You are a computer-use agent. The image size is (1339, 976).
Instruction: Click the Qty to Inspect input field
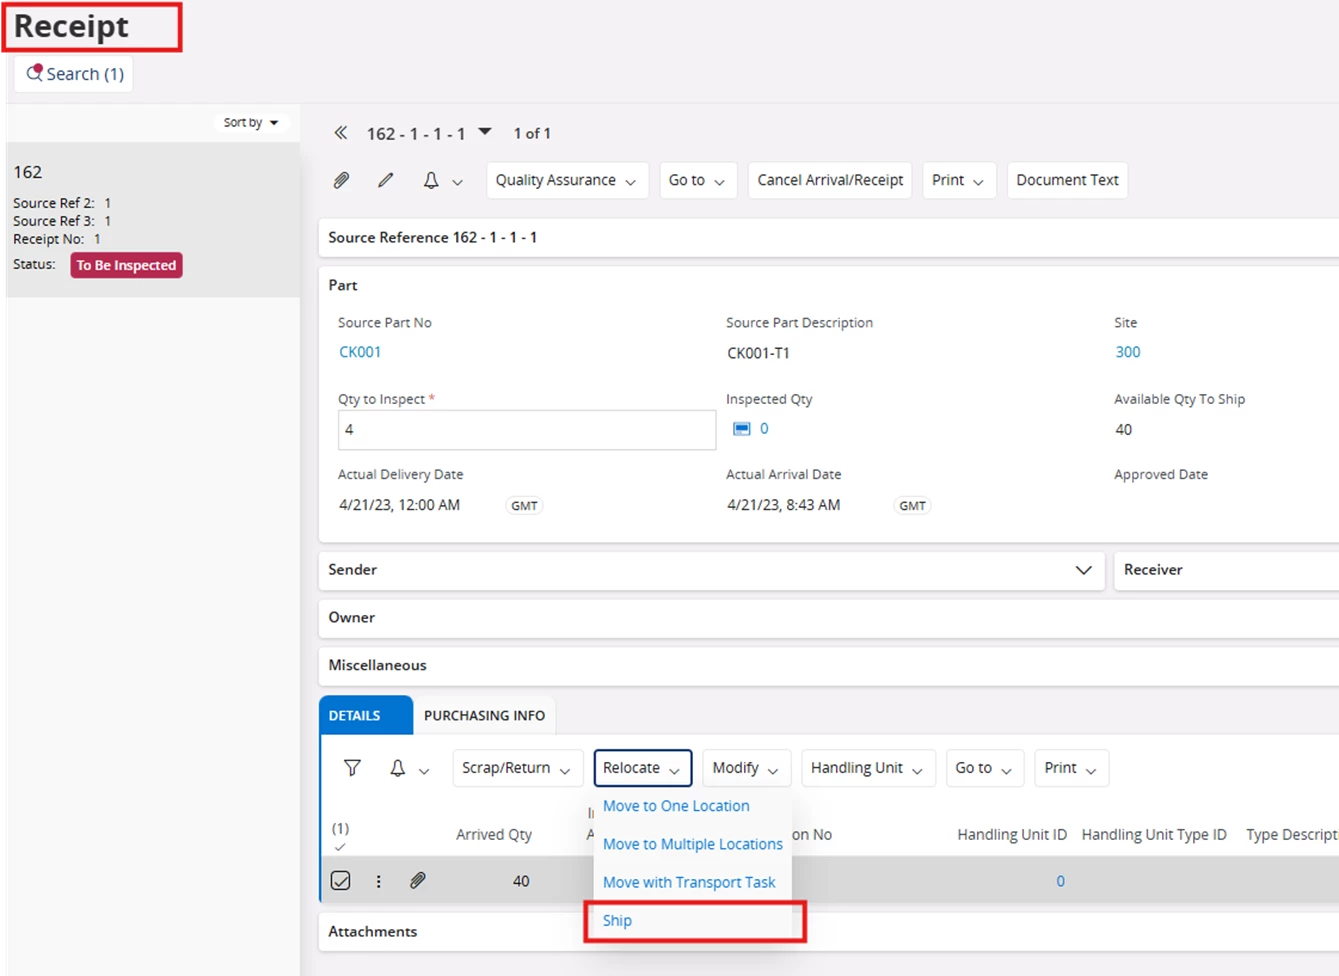click(x=526, y=430)
